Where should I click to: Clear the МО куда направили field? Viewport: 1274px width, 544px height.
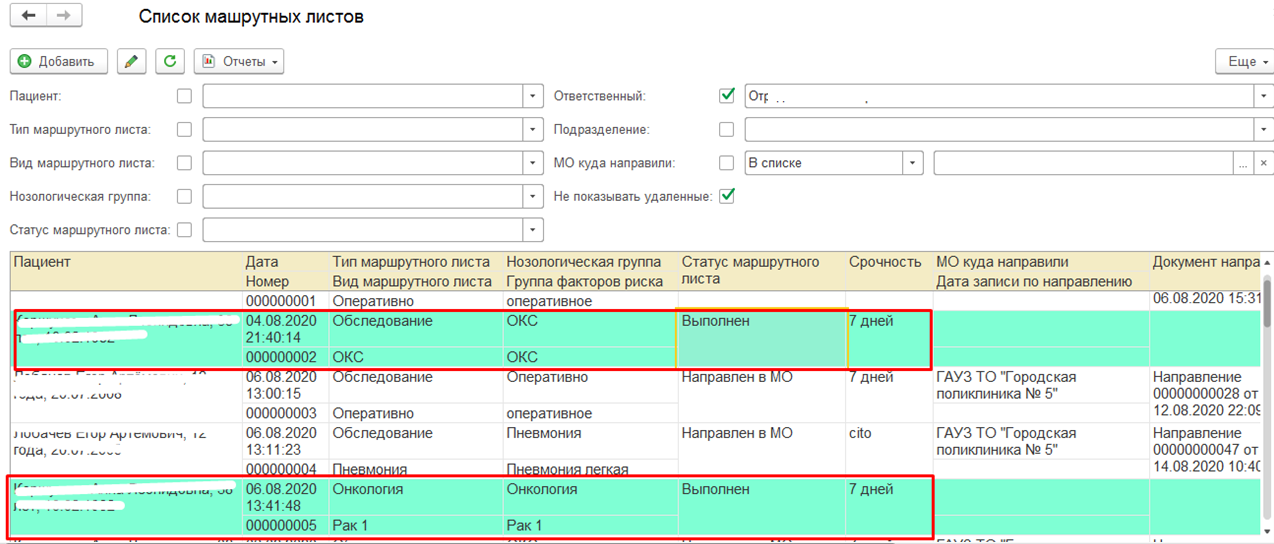(x=1263, y=163)
